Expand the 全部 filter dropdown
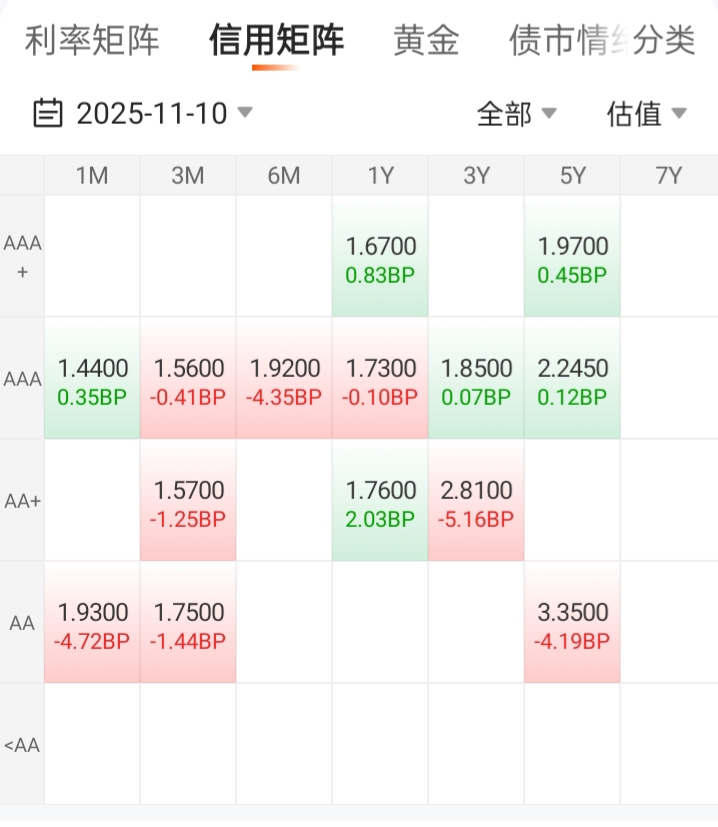 (516, 114)
